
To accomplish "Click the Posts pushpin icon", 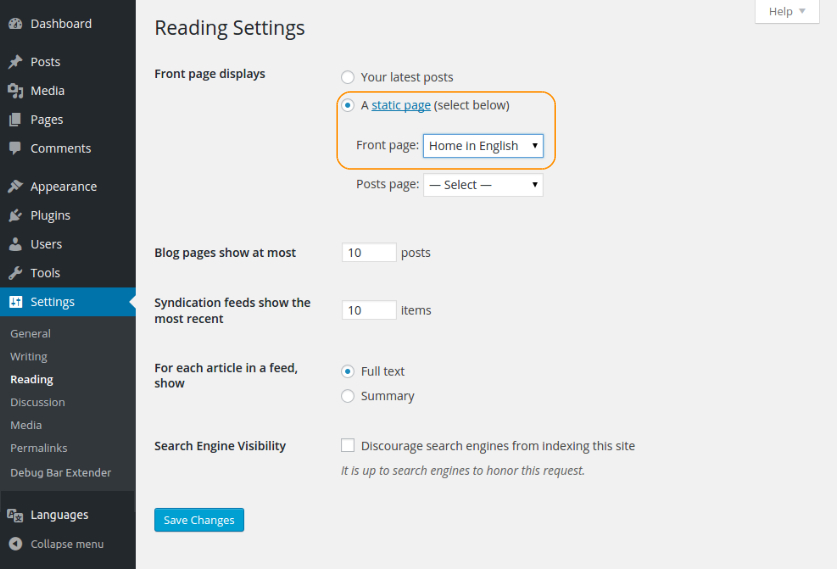I will (x=15, y=62).
